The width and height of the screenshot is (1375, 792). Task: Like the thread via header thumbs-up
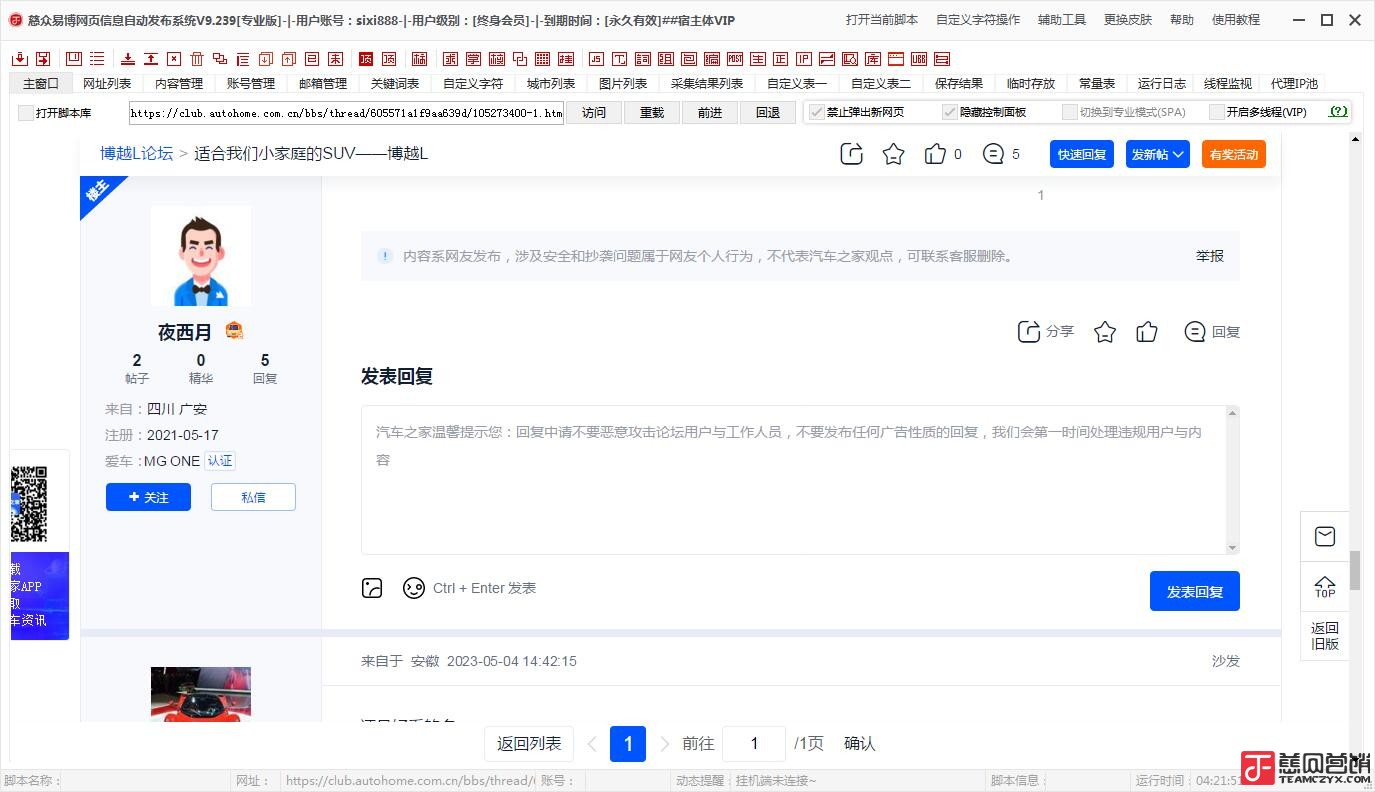click(935, 154)
